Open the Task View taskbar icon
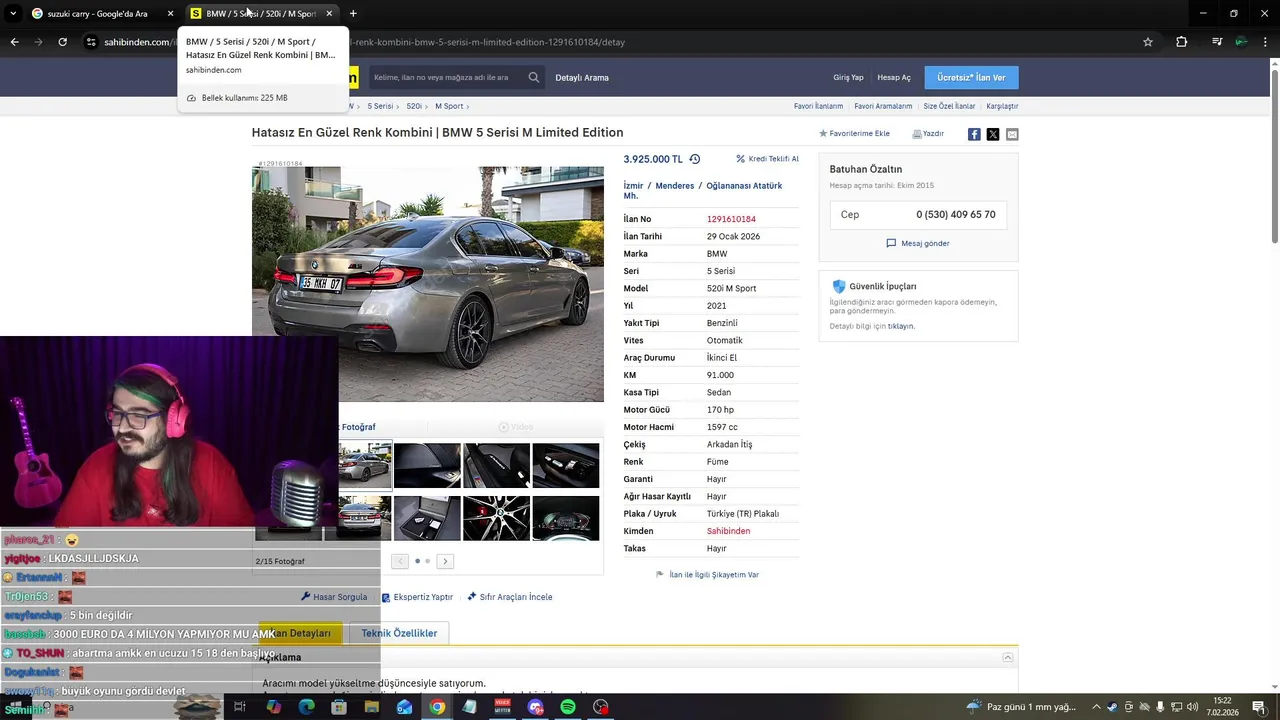1280x720 pixels. point(240,707)
